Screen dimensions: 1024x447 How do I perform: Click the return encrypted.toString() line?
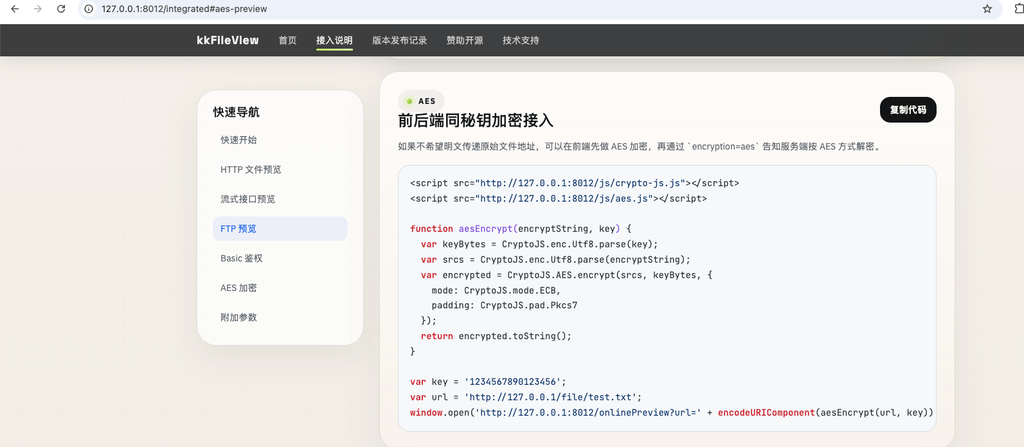496,336
